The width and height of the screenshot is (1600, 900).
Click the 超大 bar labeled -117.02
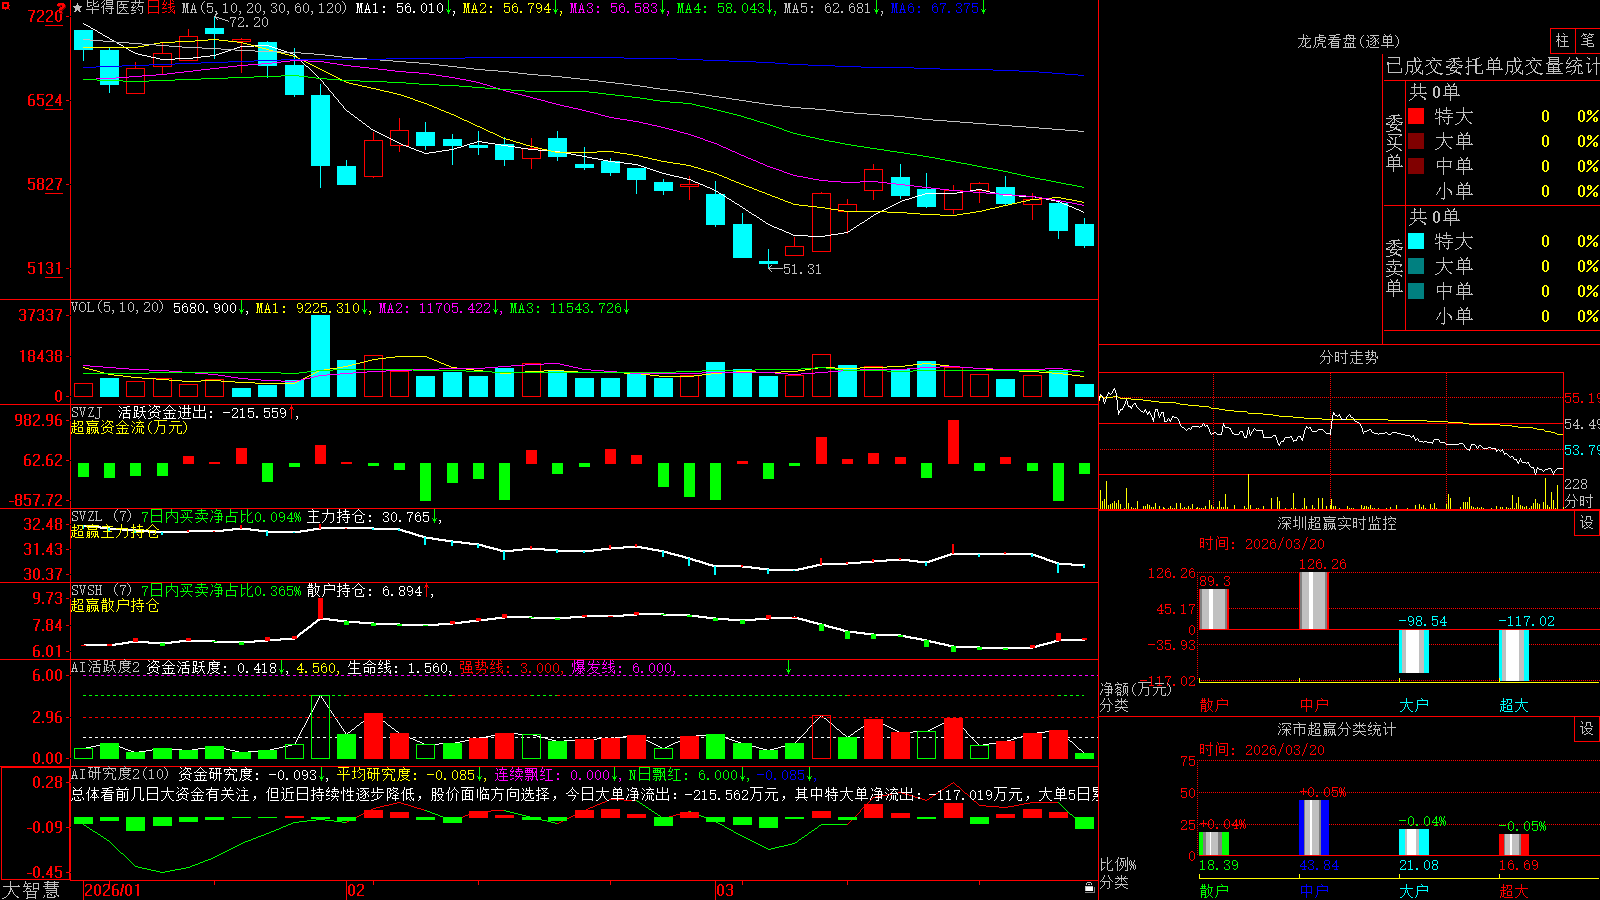point(1514,655)
